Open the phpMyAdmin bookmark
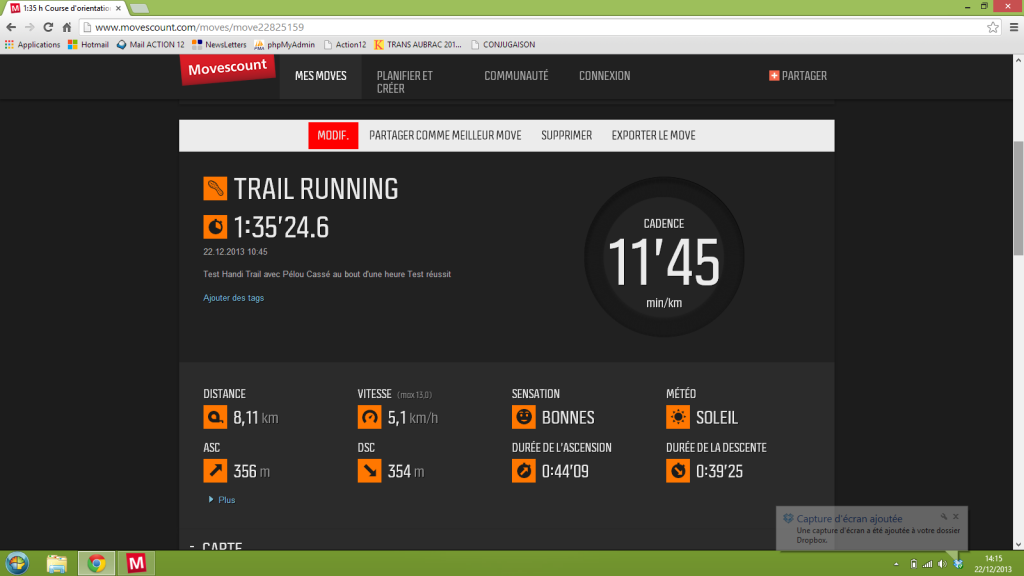Image resolution: width=1024 pixels, height=576 pixels. (285, 44)
